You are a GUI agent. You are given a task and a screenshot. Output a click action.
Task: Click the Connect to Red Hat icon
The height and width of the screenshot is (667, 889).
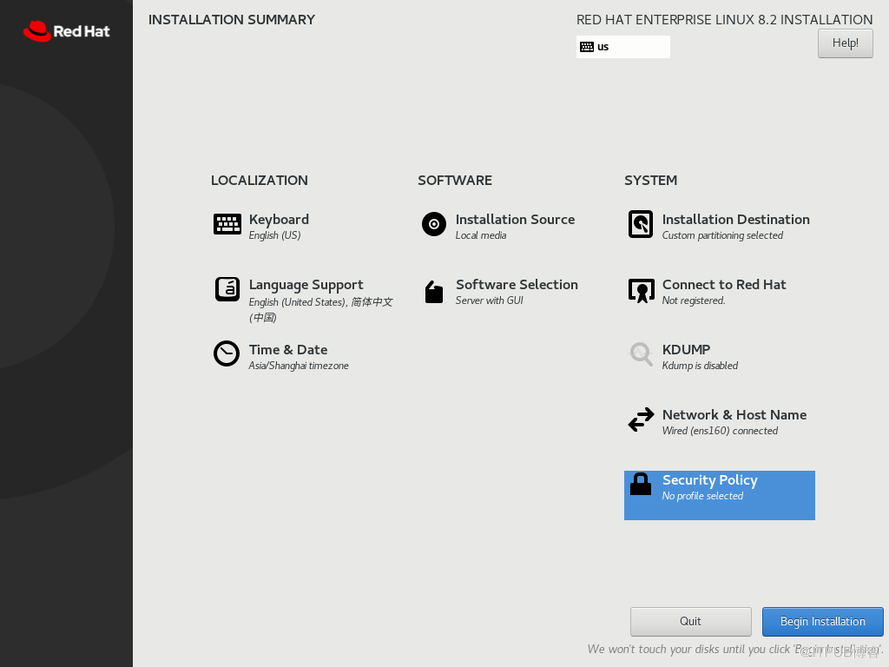coord(641,290)
